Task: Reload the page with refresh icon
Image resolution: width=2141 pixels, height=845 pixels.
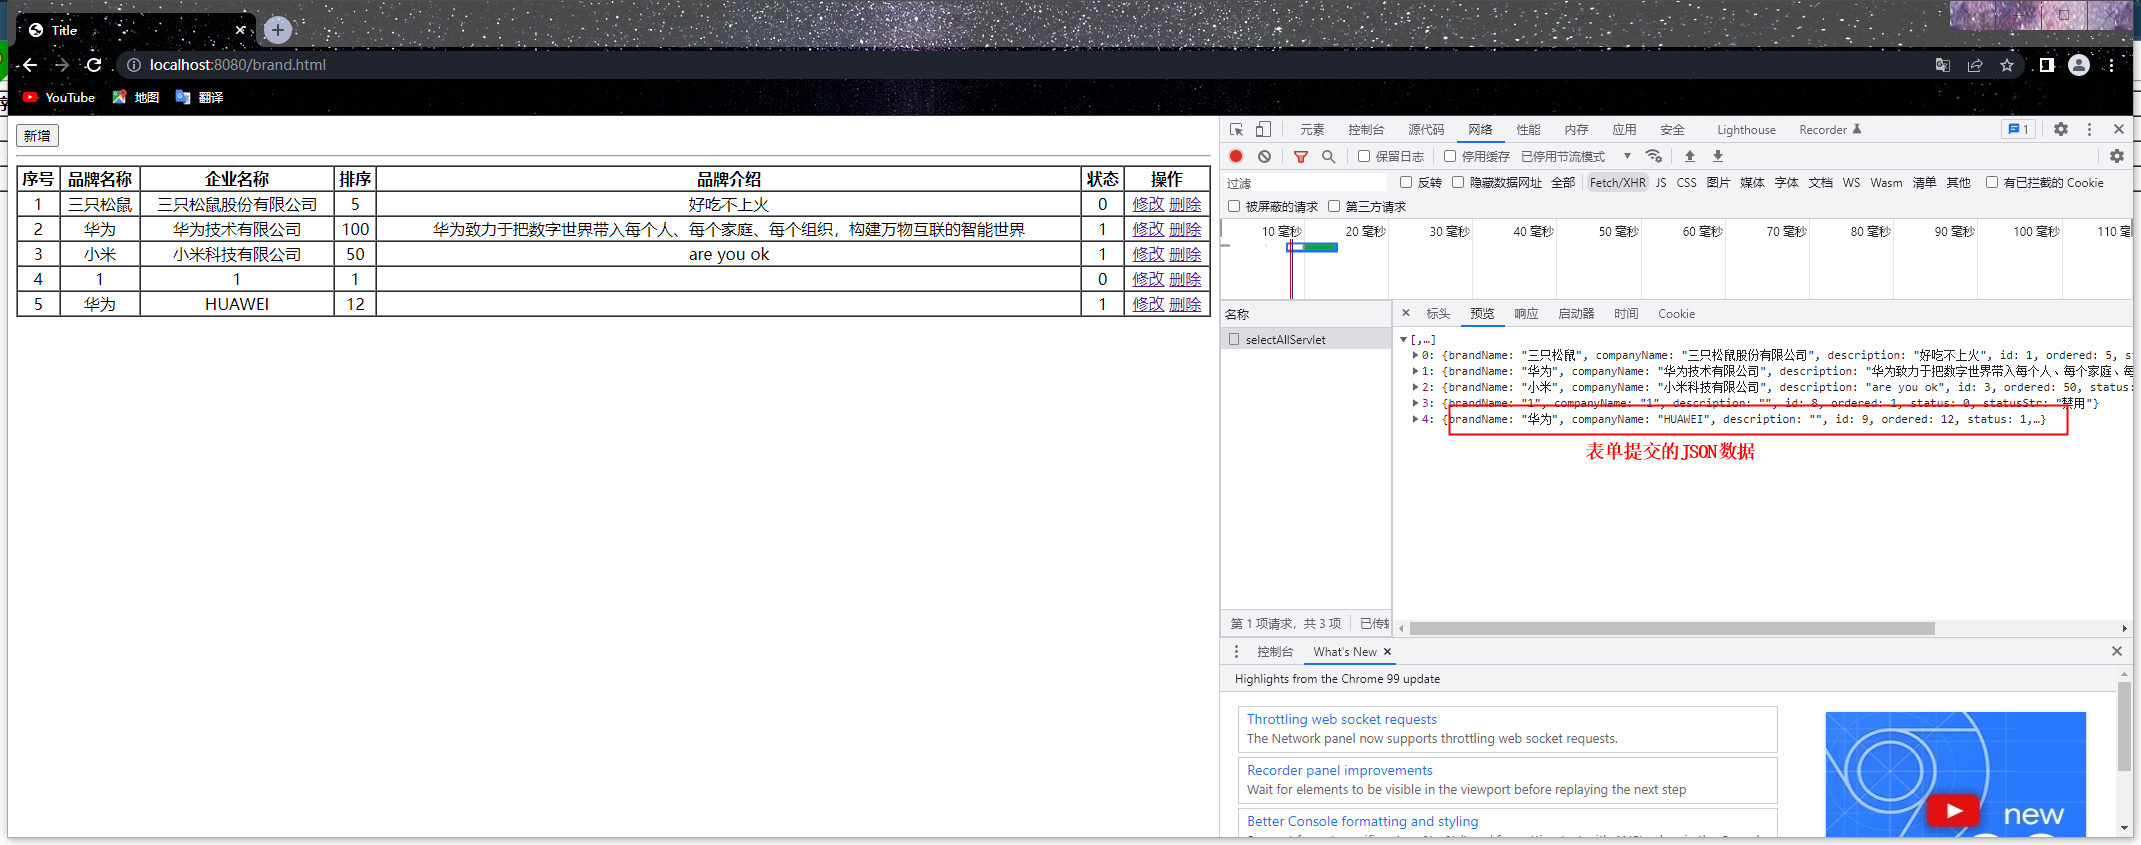Action: [x=94, y=65]
